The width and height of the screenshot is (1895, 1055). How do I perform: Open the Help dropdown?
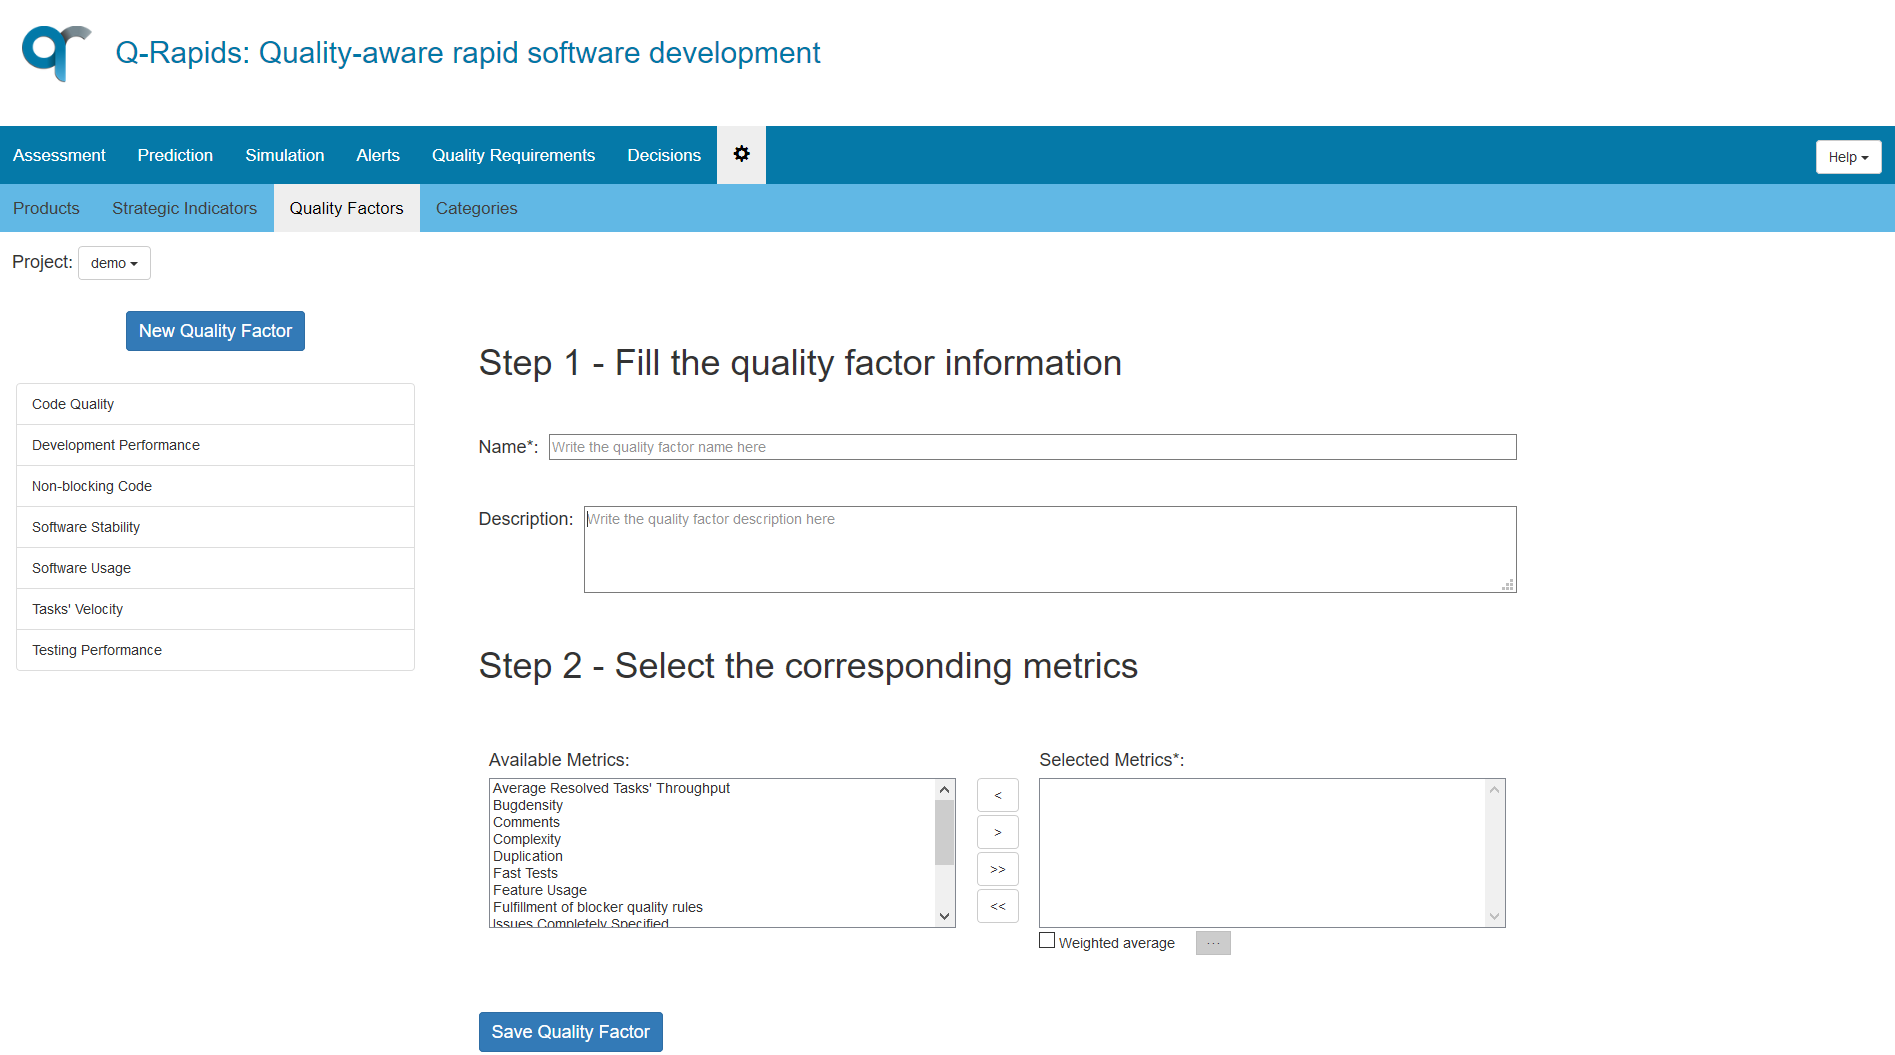coord(1847,157)
